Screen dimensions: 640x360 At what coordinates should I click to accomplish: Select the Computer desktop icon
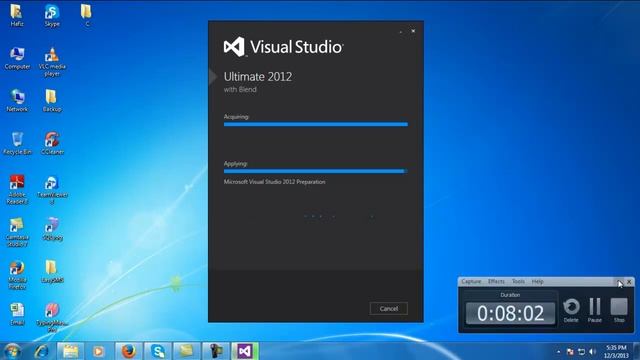click(x=17, y=58)
